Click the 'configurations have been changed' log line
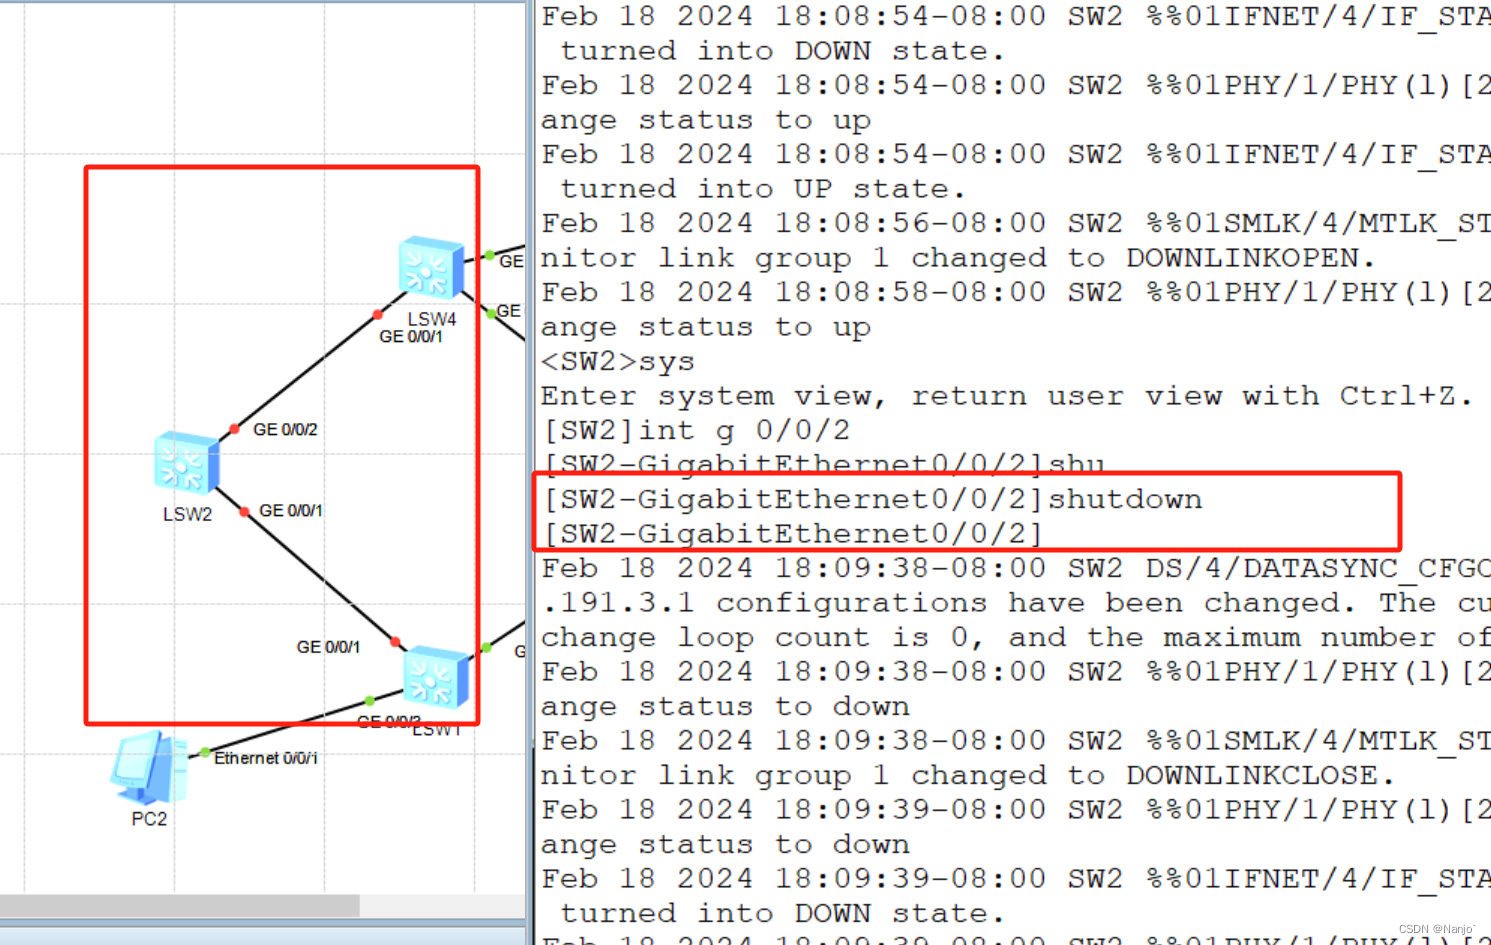1491x945 pixels. pos(1016,603)
